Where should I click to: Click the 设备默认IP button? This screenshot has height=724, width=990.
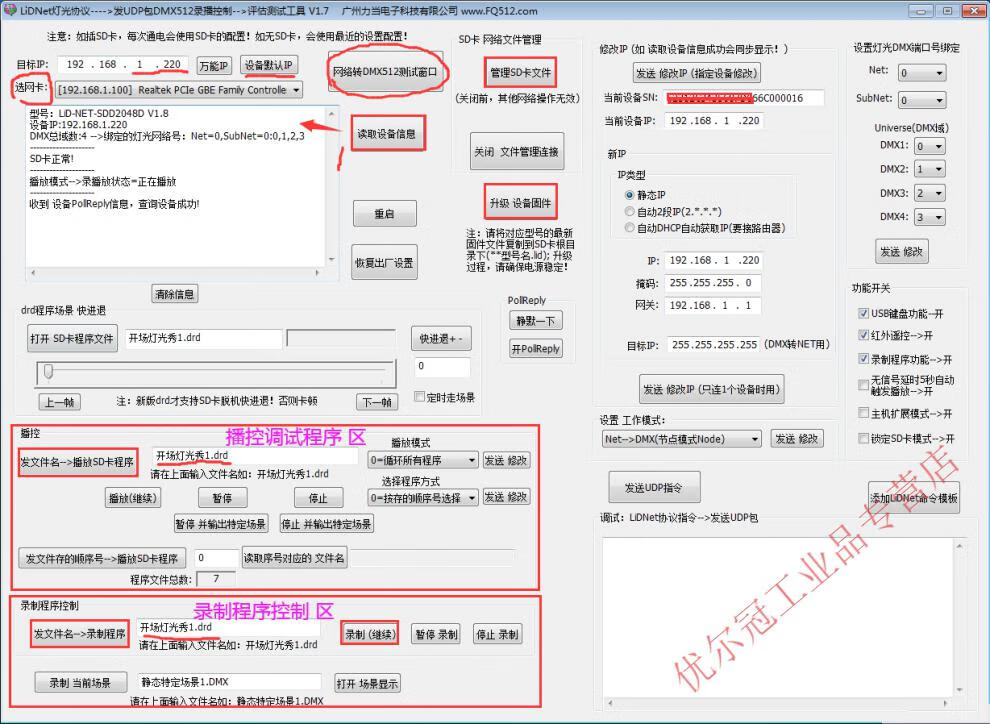tap(268, 65)
